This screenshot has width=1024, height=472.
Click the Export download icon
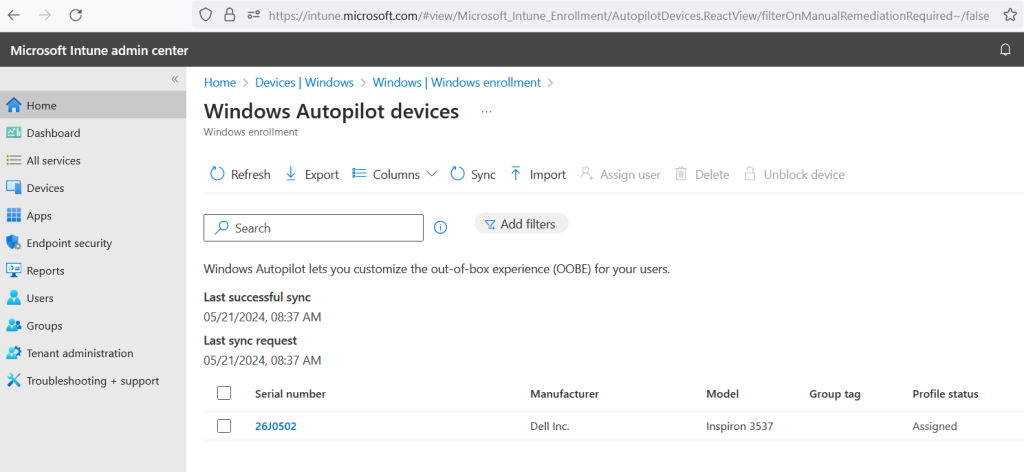[291, 174]
